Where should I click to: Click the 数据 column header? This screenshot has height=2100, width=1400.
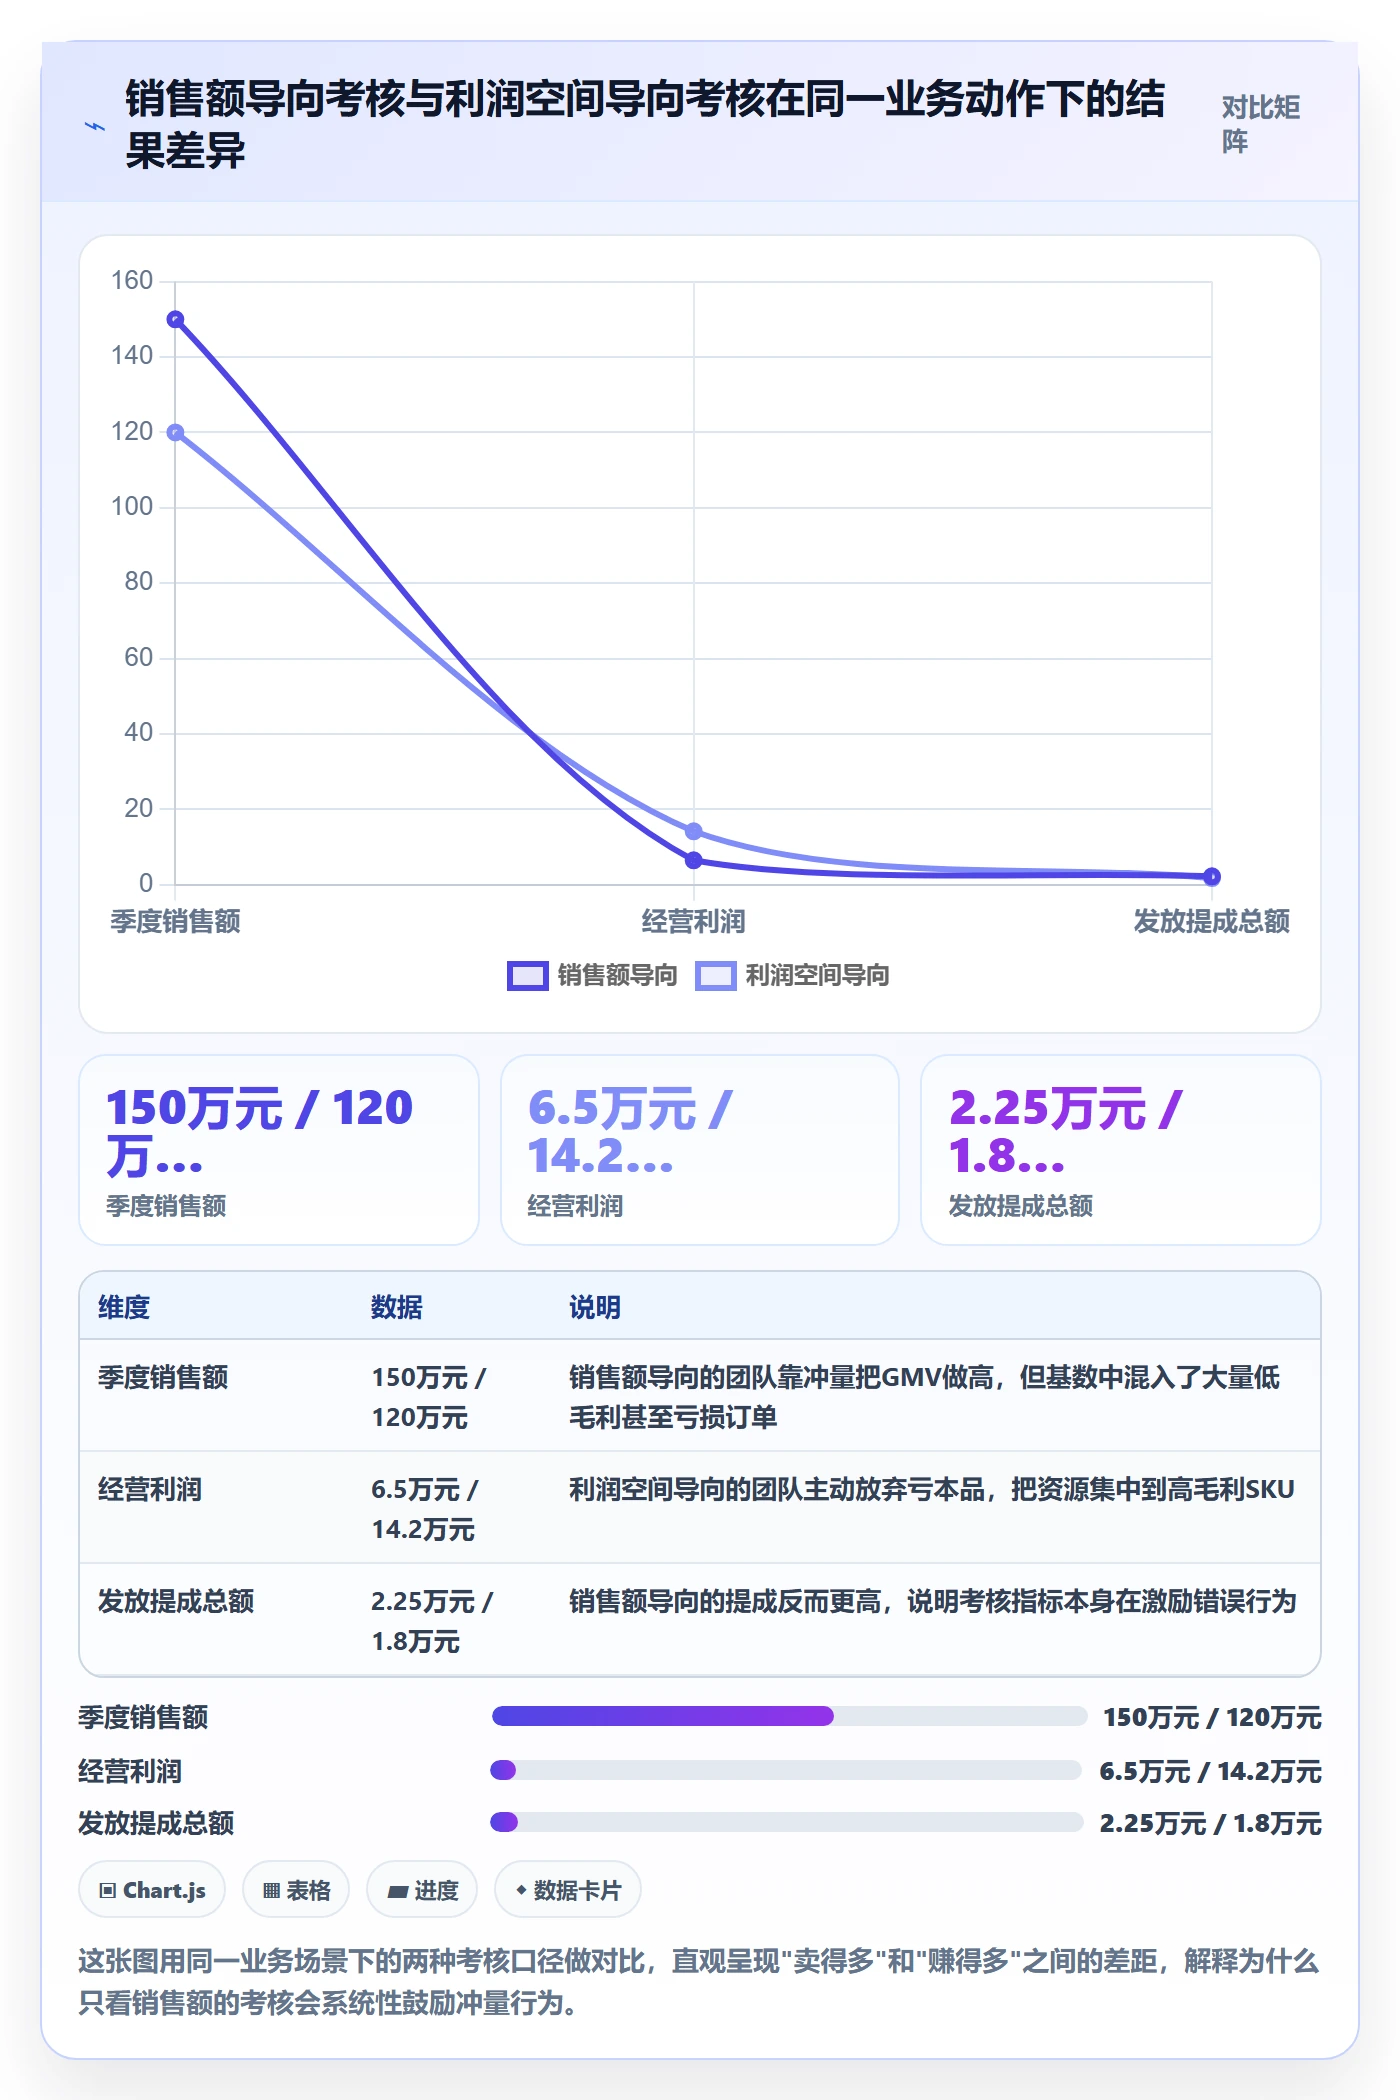397,1307
